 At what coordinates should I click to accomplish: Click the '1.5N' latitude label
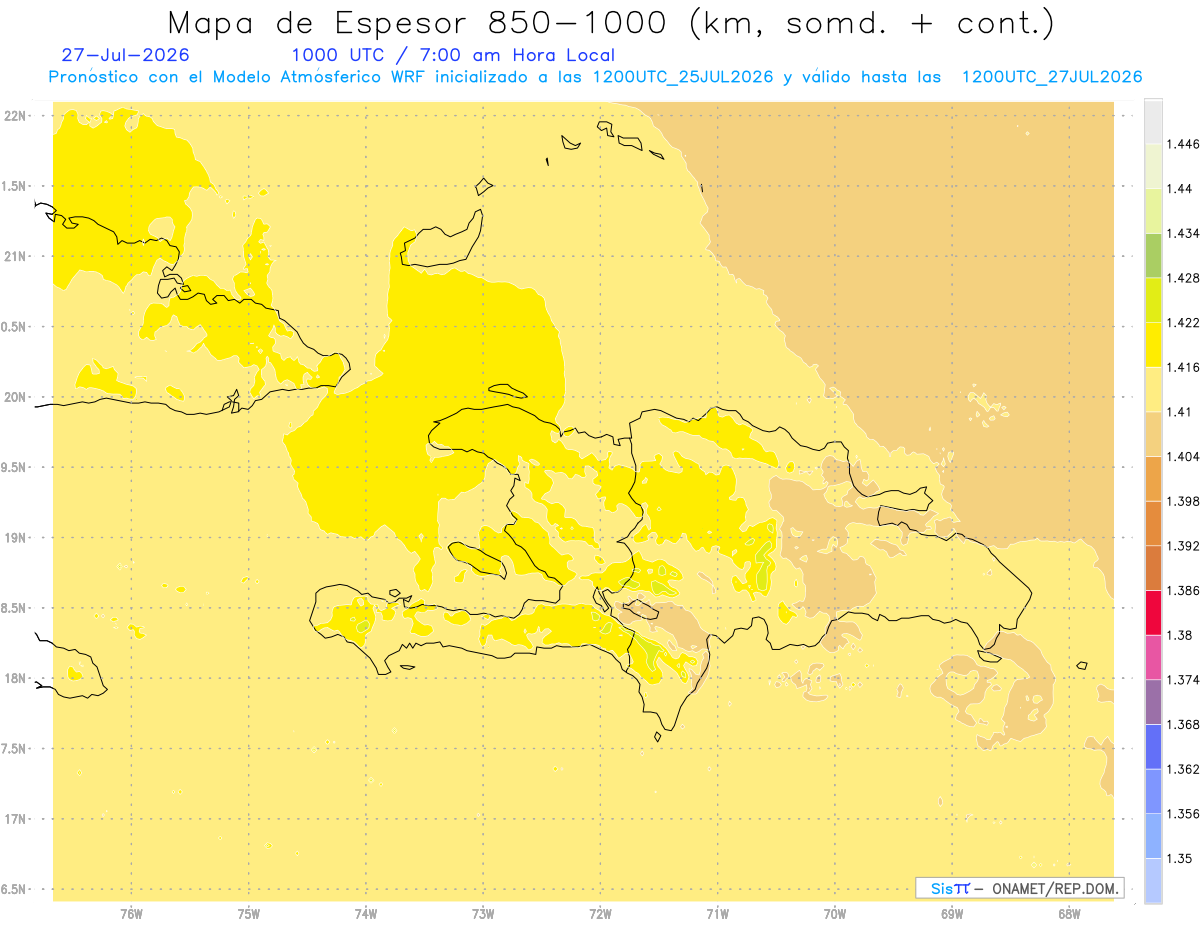(x=15, y=187)
